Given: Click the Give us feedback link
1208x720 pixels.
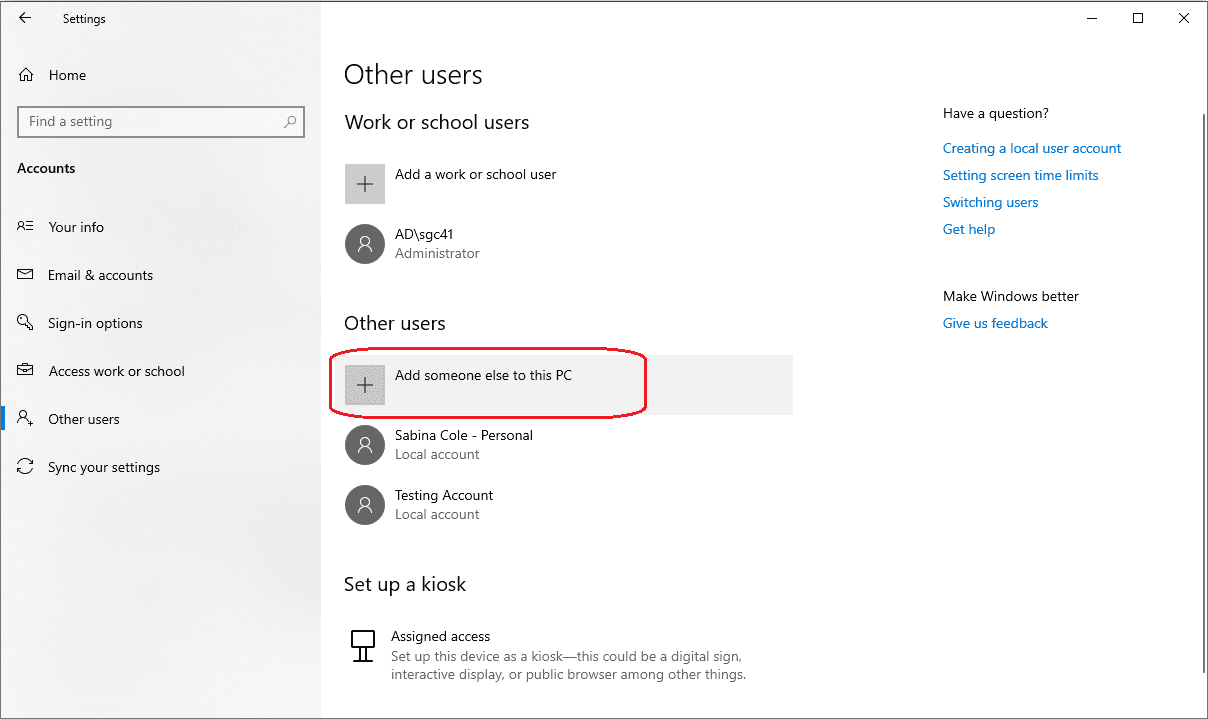Looking at the screenshot, I should click(x=995, y=323).
